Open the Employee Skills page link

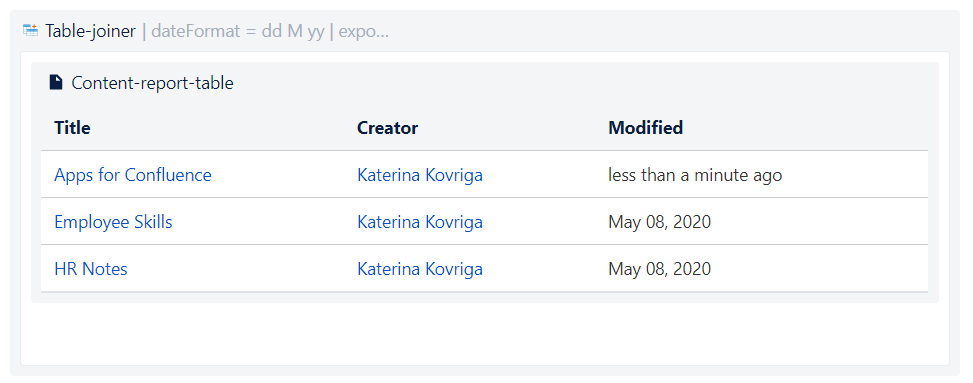[113, 222]
